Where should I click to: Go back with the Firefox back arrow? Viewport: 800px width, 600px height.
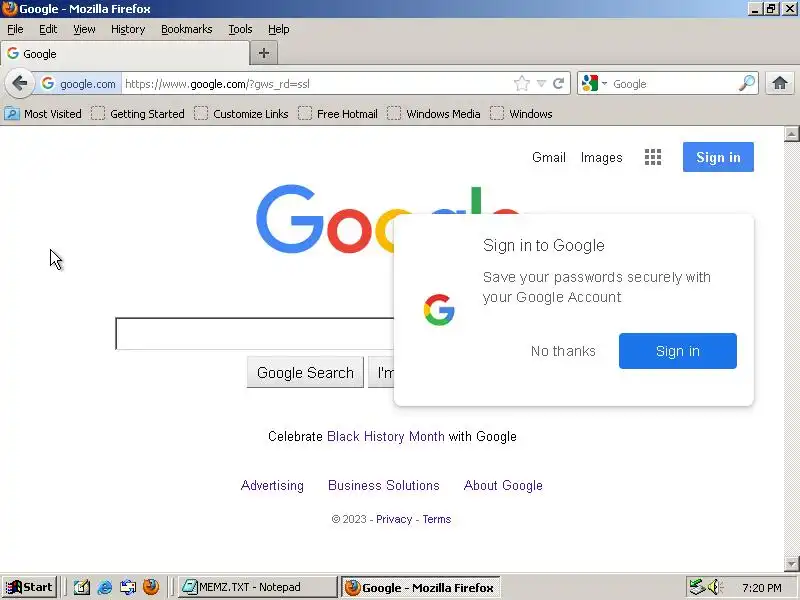[19, 83]
